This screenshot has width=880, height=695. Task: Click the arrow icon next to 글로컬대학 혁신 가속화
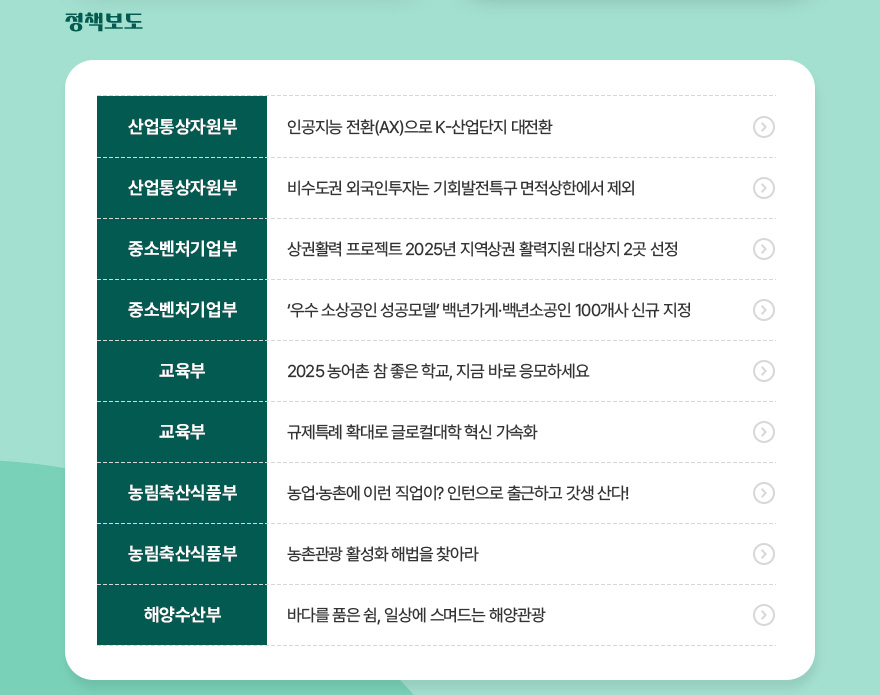point(763,432)
